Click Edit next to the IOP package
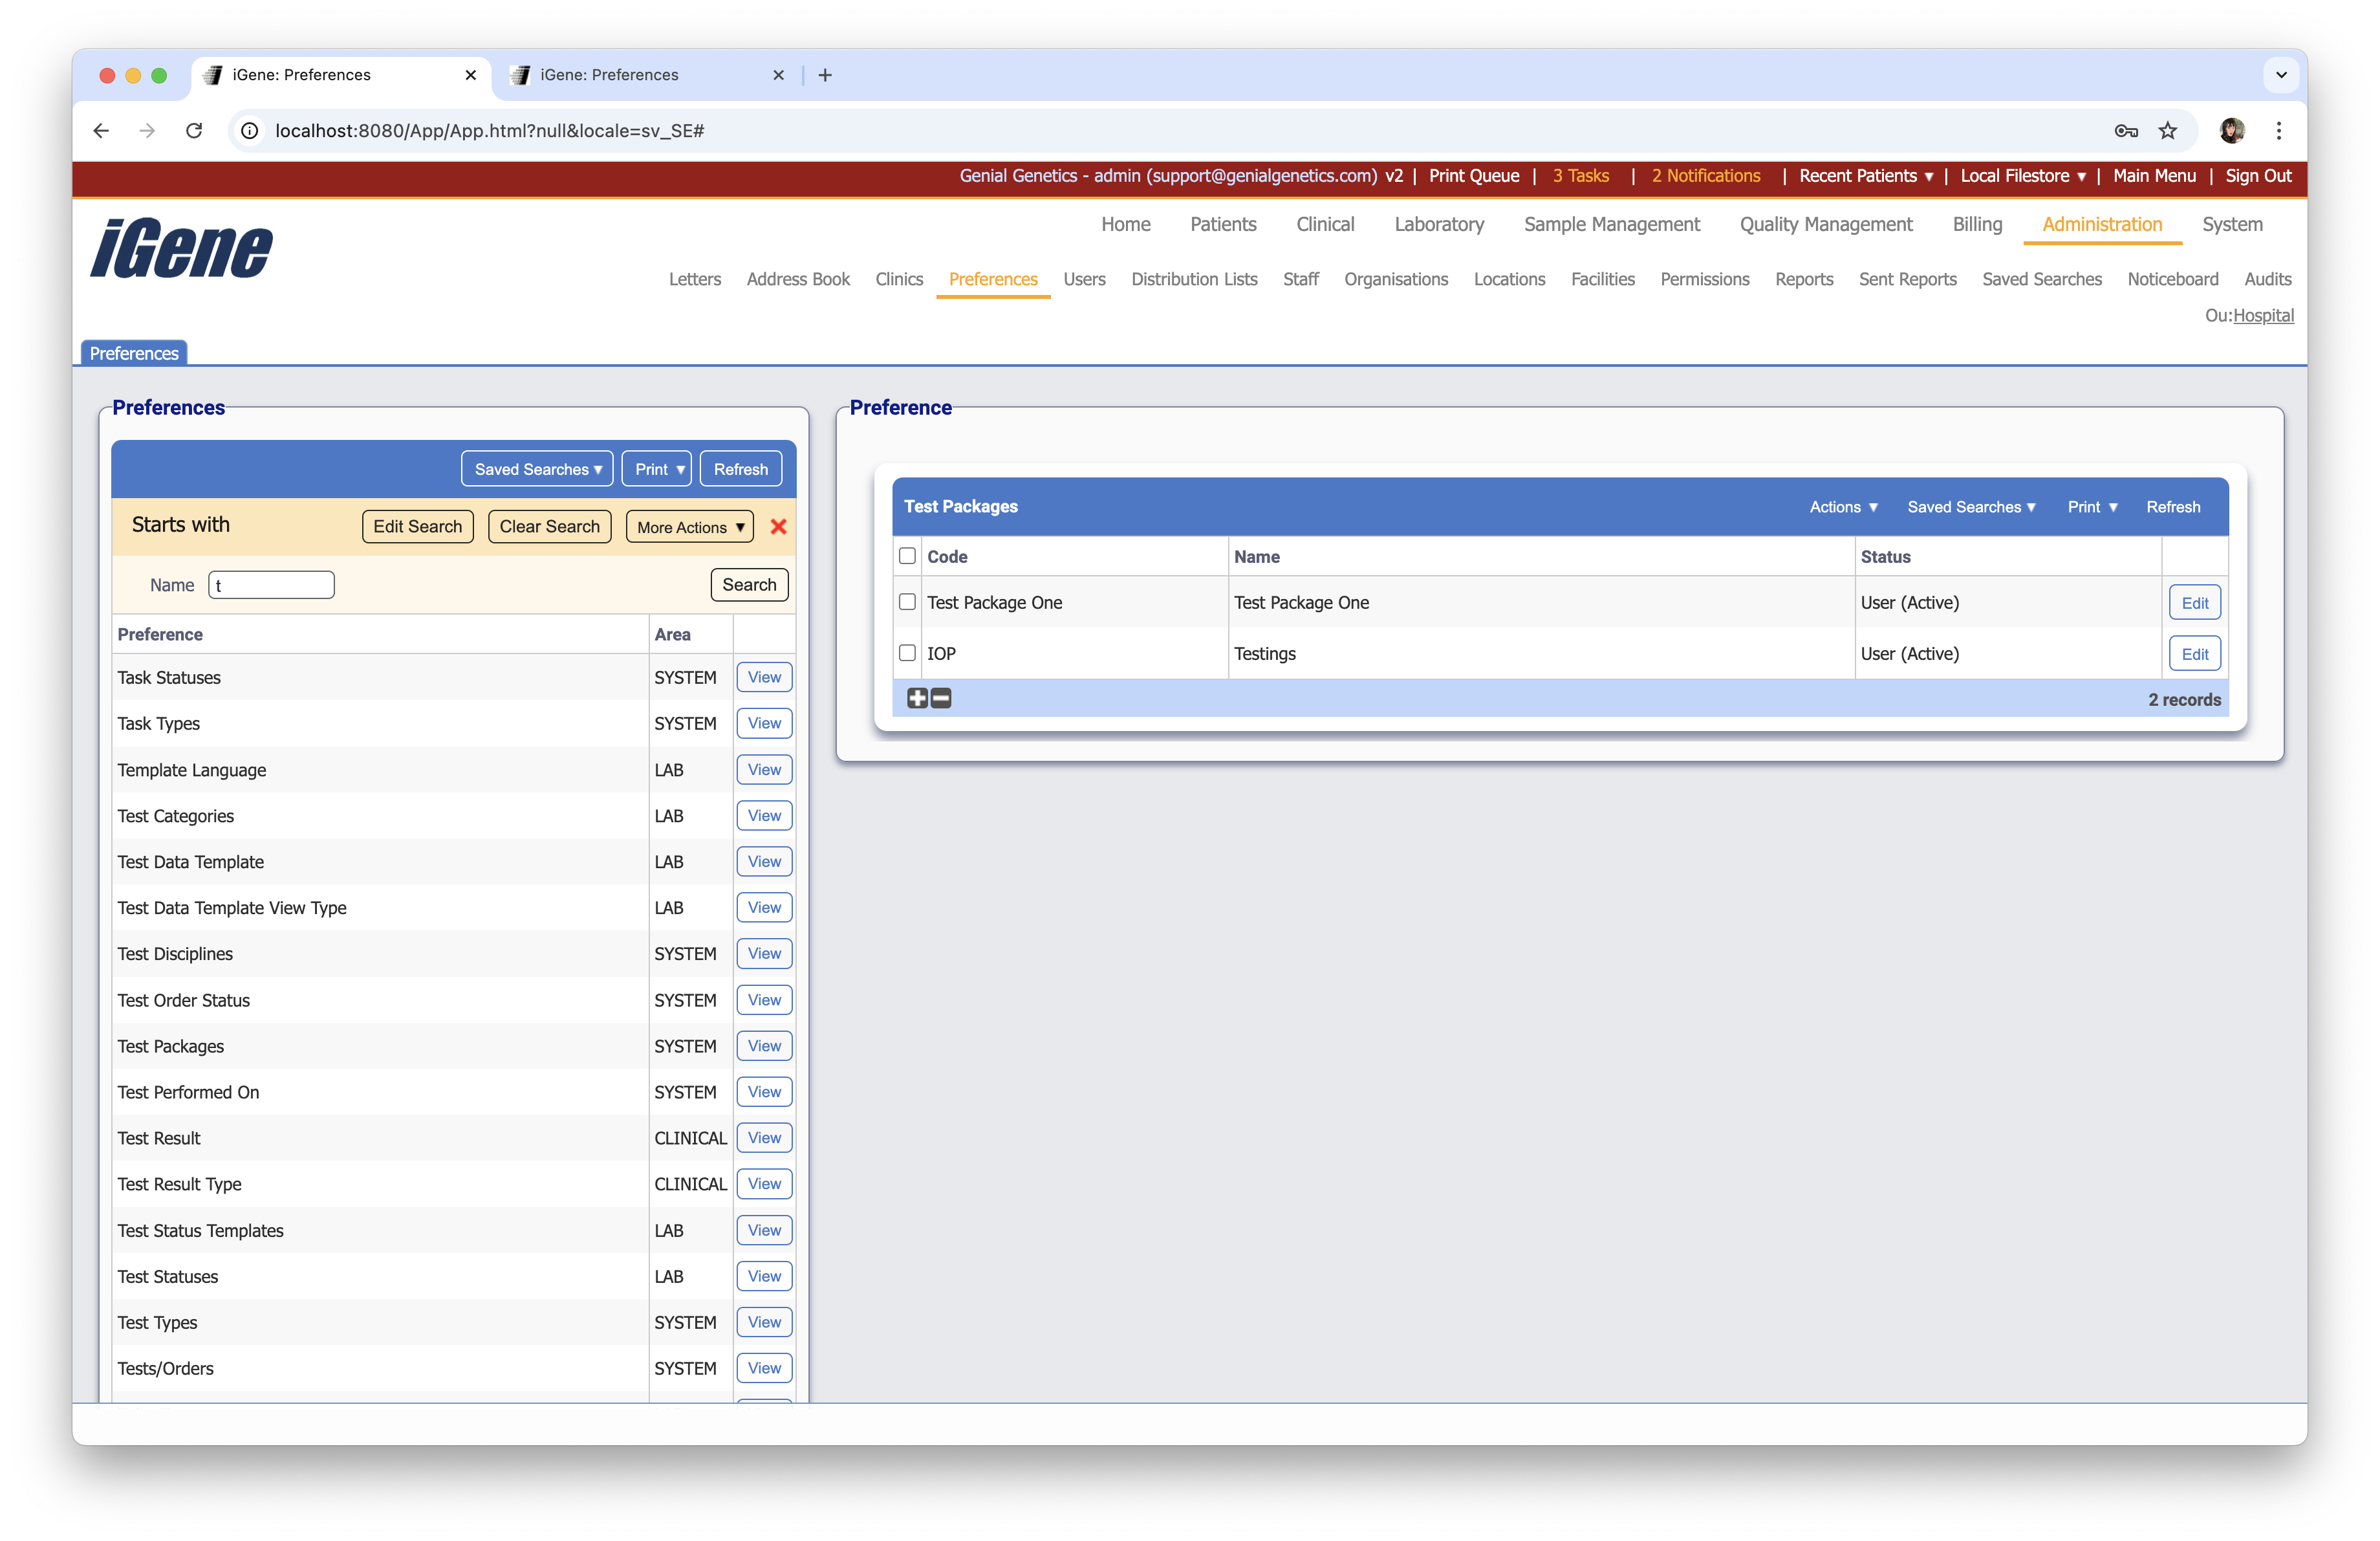 tap(2194, 653)
